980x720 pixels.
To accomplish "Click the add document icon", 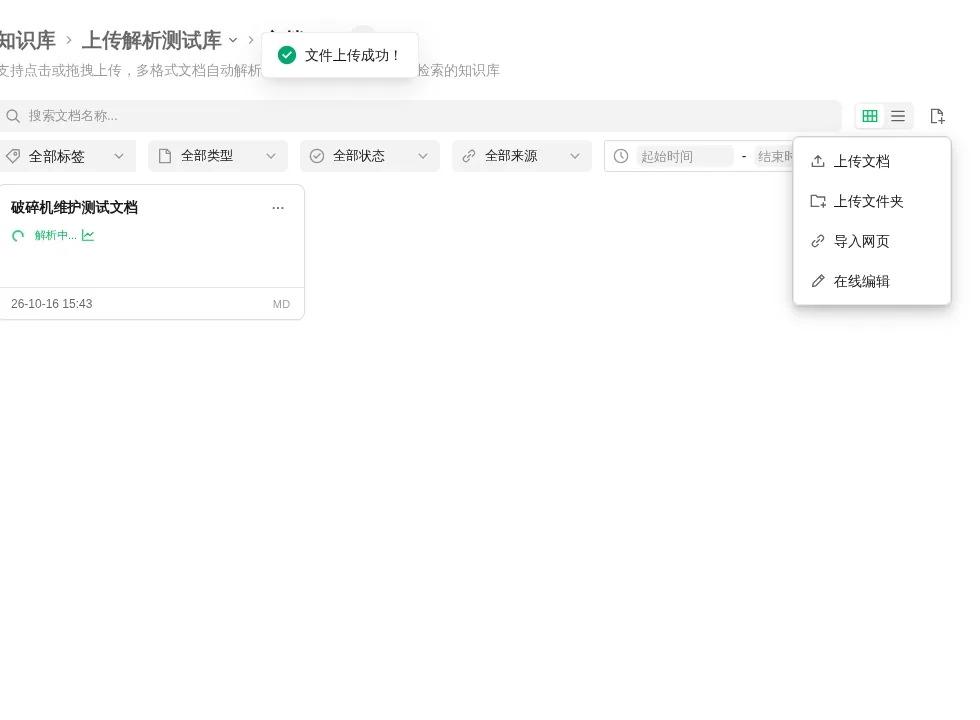I will [x=937, y=116].
